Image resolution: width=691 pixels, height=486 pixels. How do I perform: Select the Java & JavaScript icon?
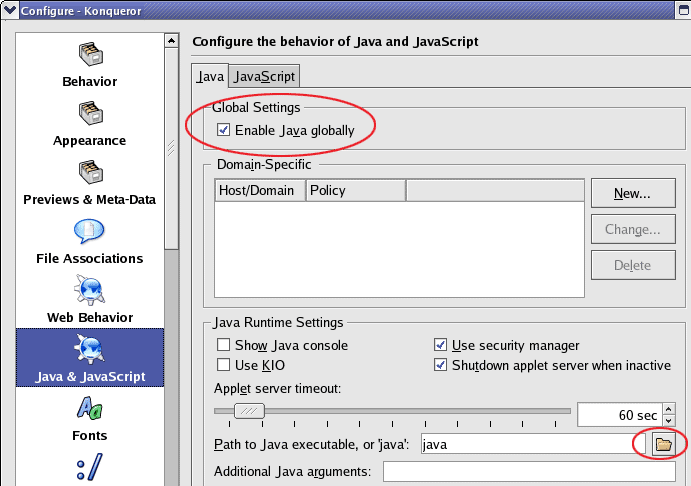89,350
